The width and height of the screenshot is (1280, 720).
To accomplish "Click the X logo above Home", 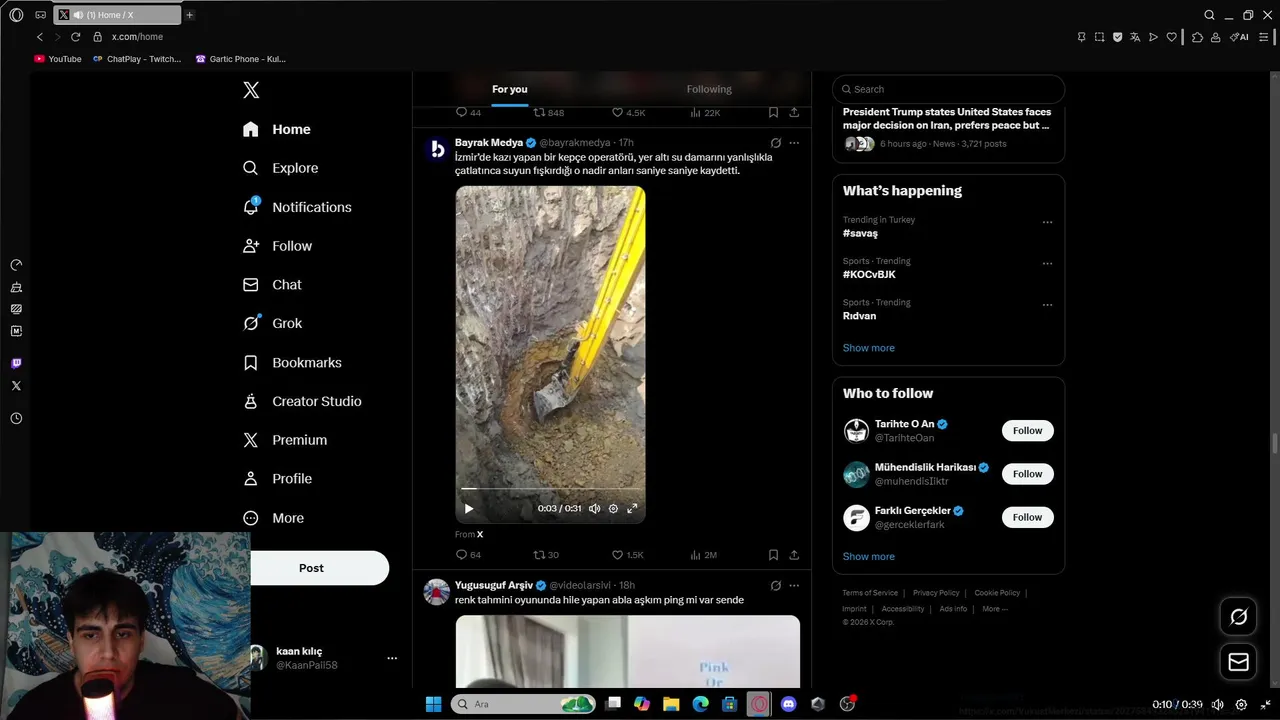I will [251, 90].
